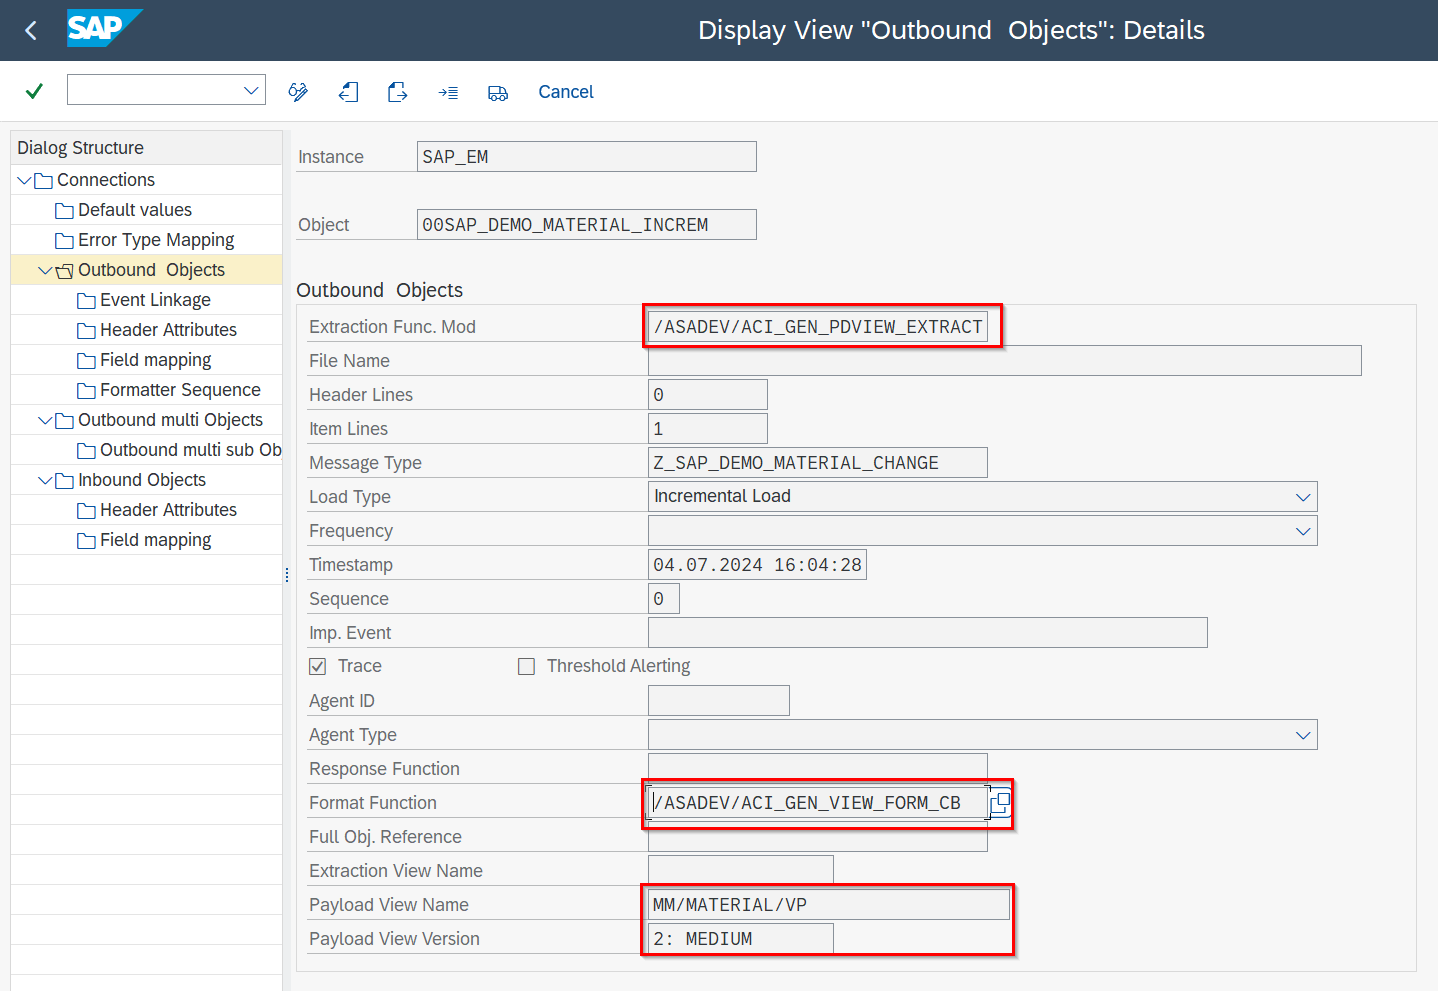
Task: Click the green checkmark Enter icon
Action: click(x=34, y=91)
